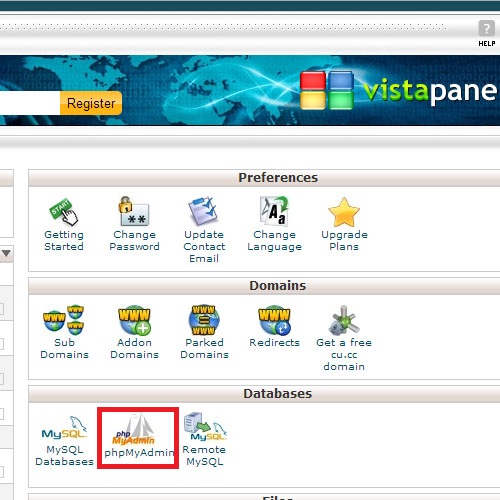The height and width of the screenshot is (500, 500).
Task: Open the Redirects icon
Action: click(274, 320)
